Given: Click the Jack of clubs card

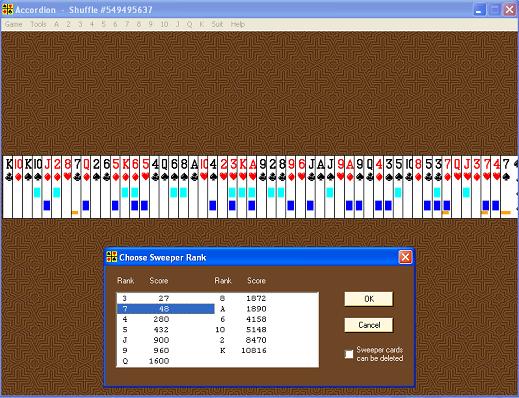Looking at the screenshot, I should pyautogui.click(x=311, y=187).
